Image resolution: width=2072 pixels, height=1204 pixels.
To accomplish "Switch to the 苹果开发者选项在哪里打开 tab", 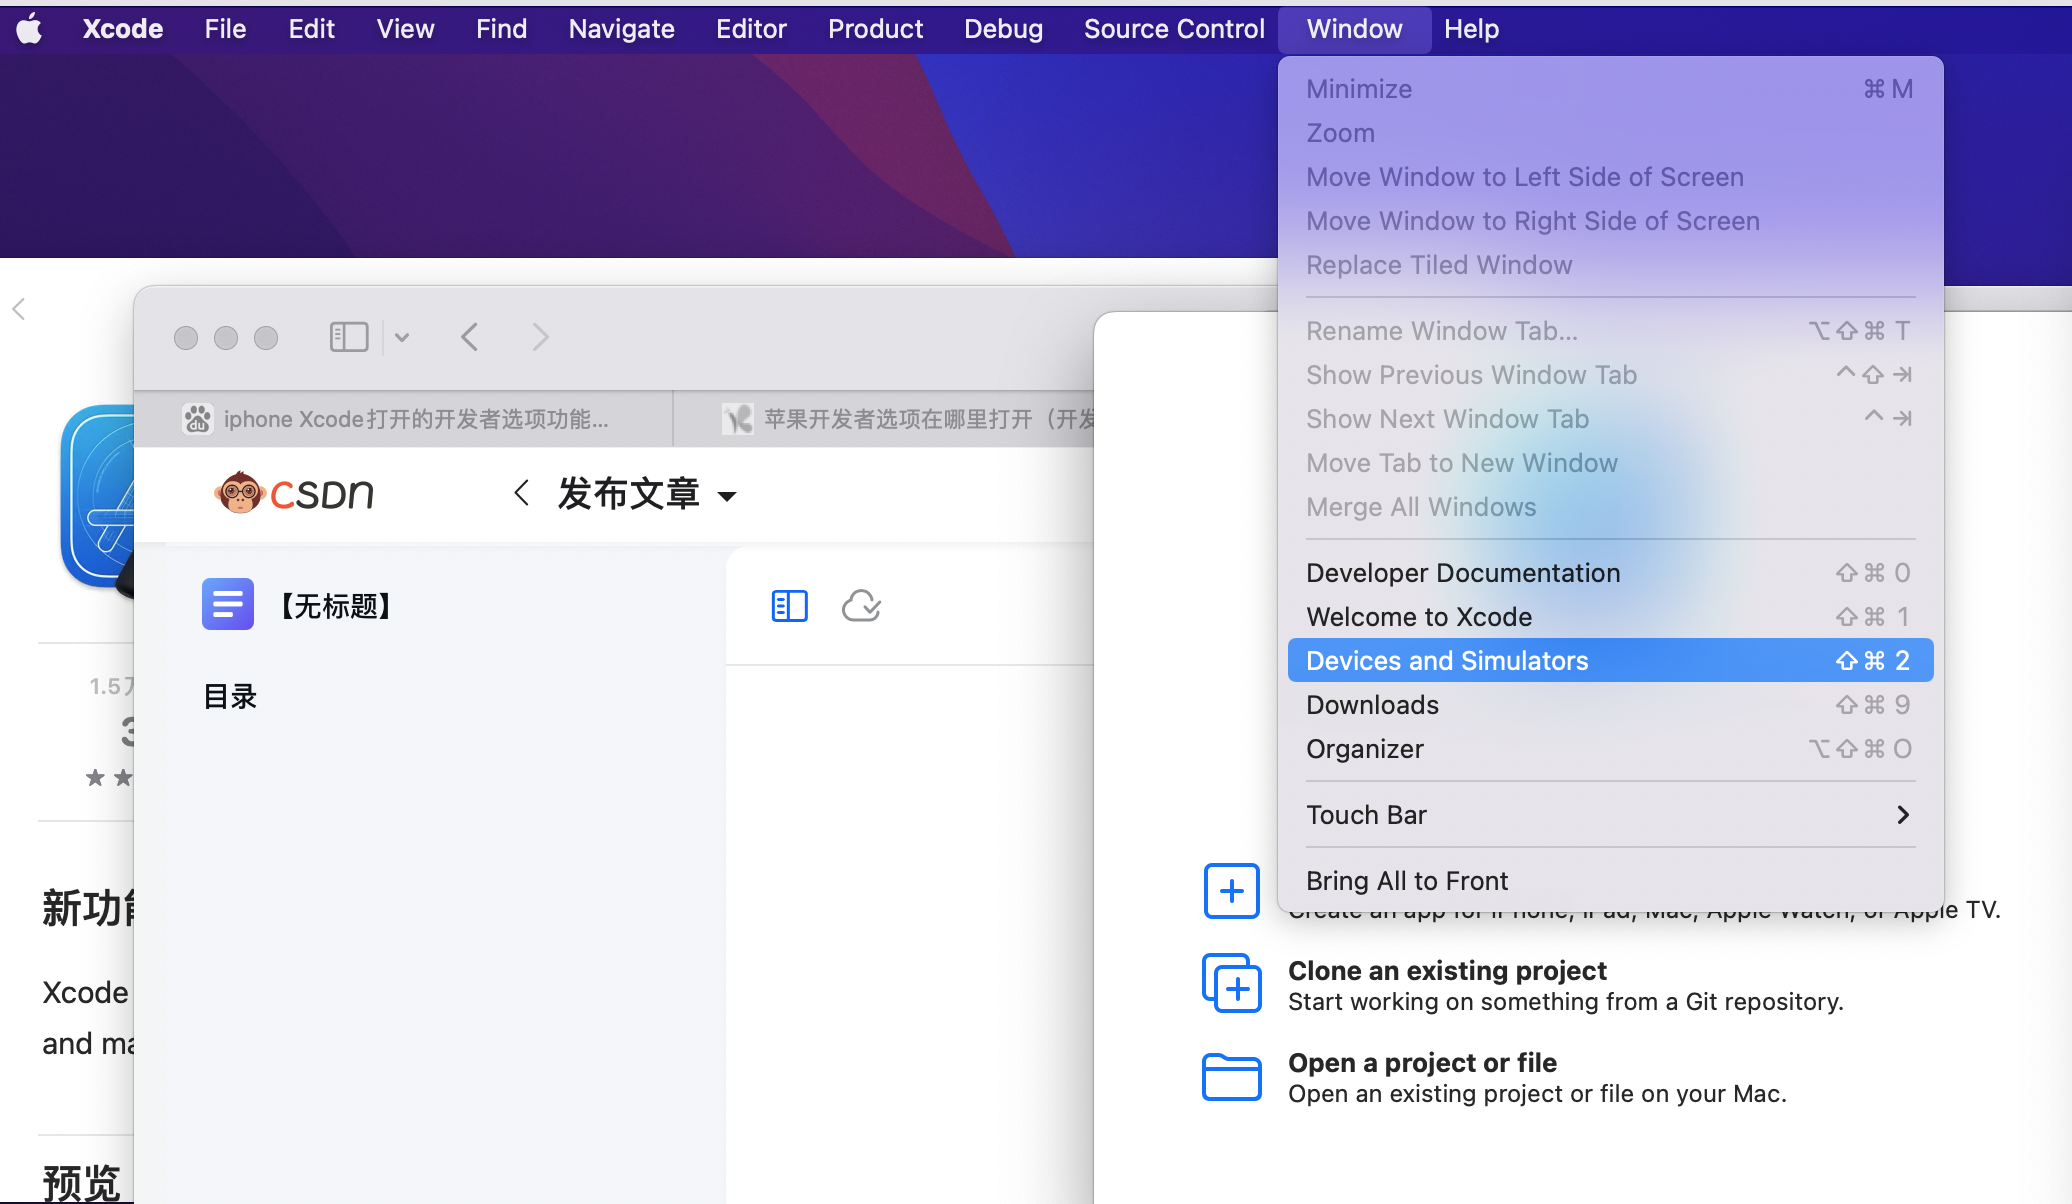I will (x=885, y=419).
